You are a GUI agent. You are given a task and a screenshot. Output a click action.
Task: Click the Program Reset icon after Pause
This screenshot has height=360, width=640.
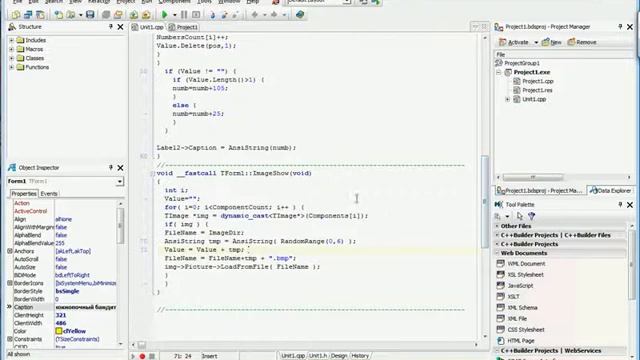[196, 15]
